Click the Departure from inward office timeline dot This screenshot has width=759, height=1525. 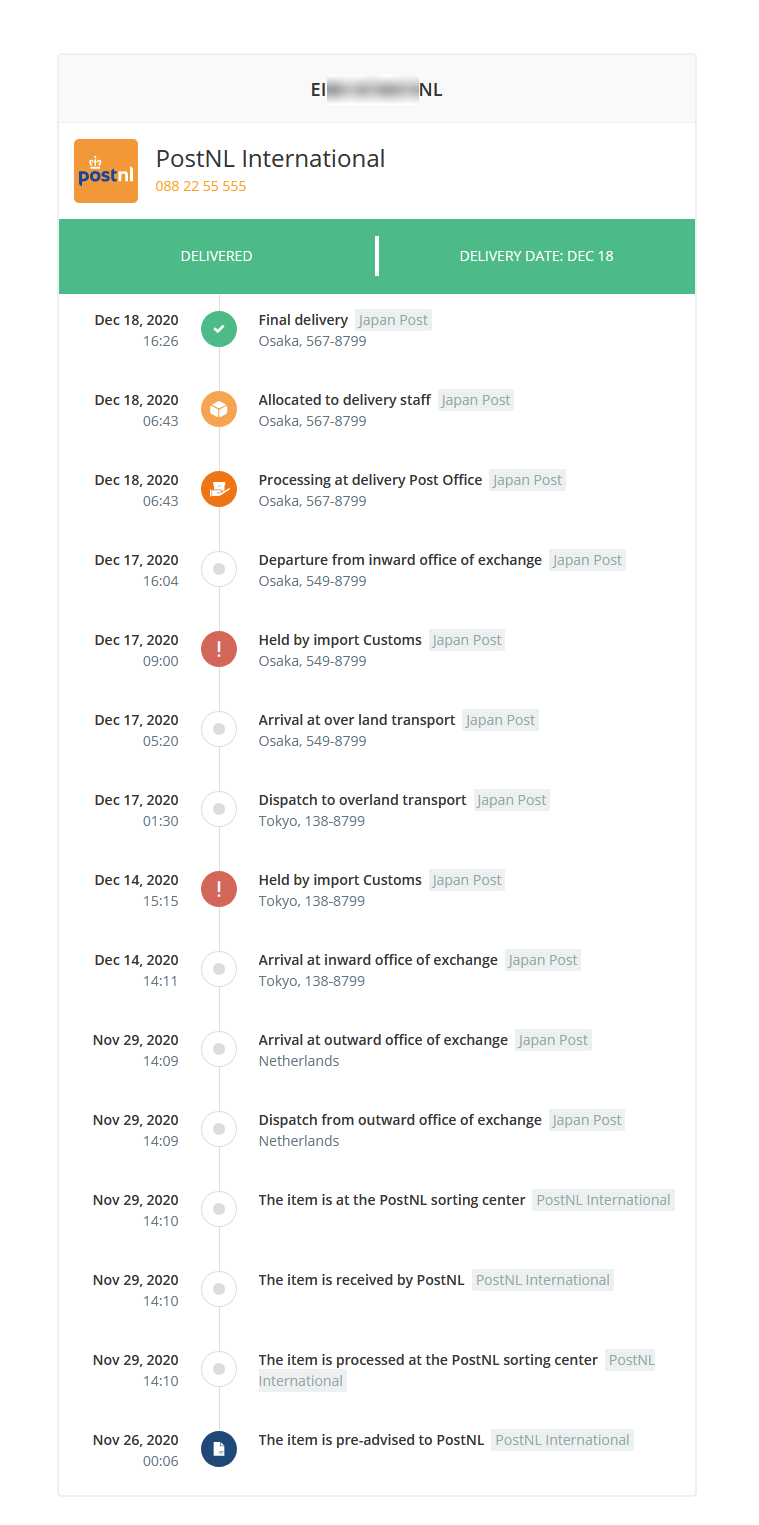pos(219,569)
